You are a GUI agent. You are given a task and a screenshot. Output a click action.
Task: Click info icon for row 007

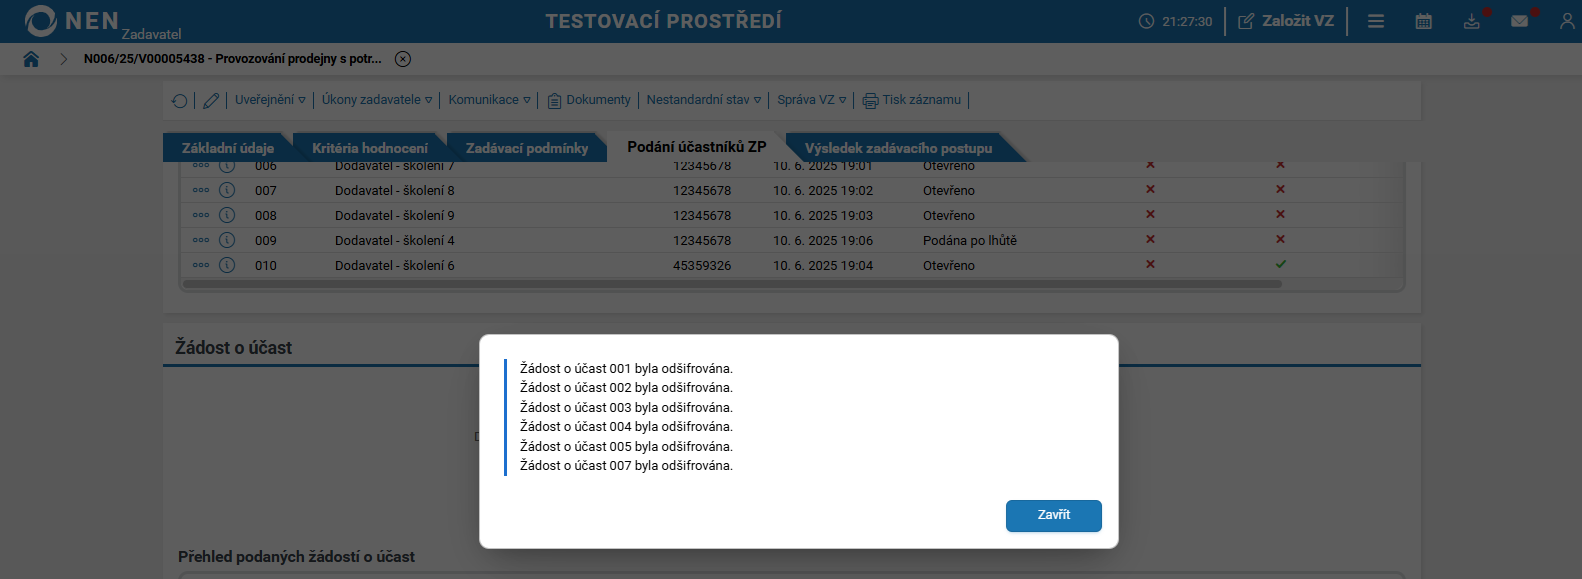[x=227, y=190]
